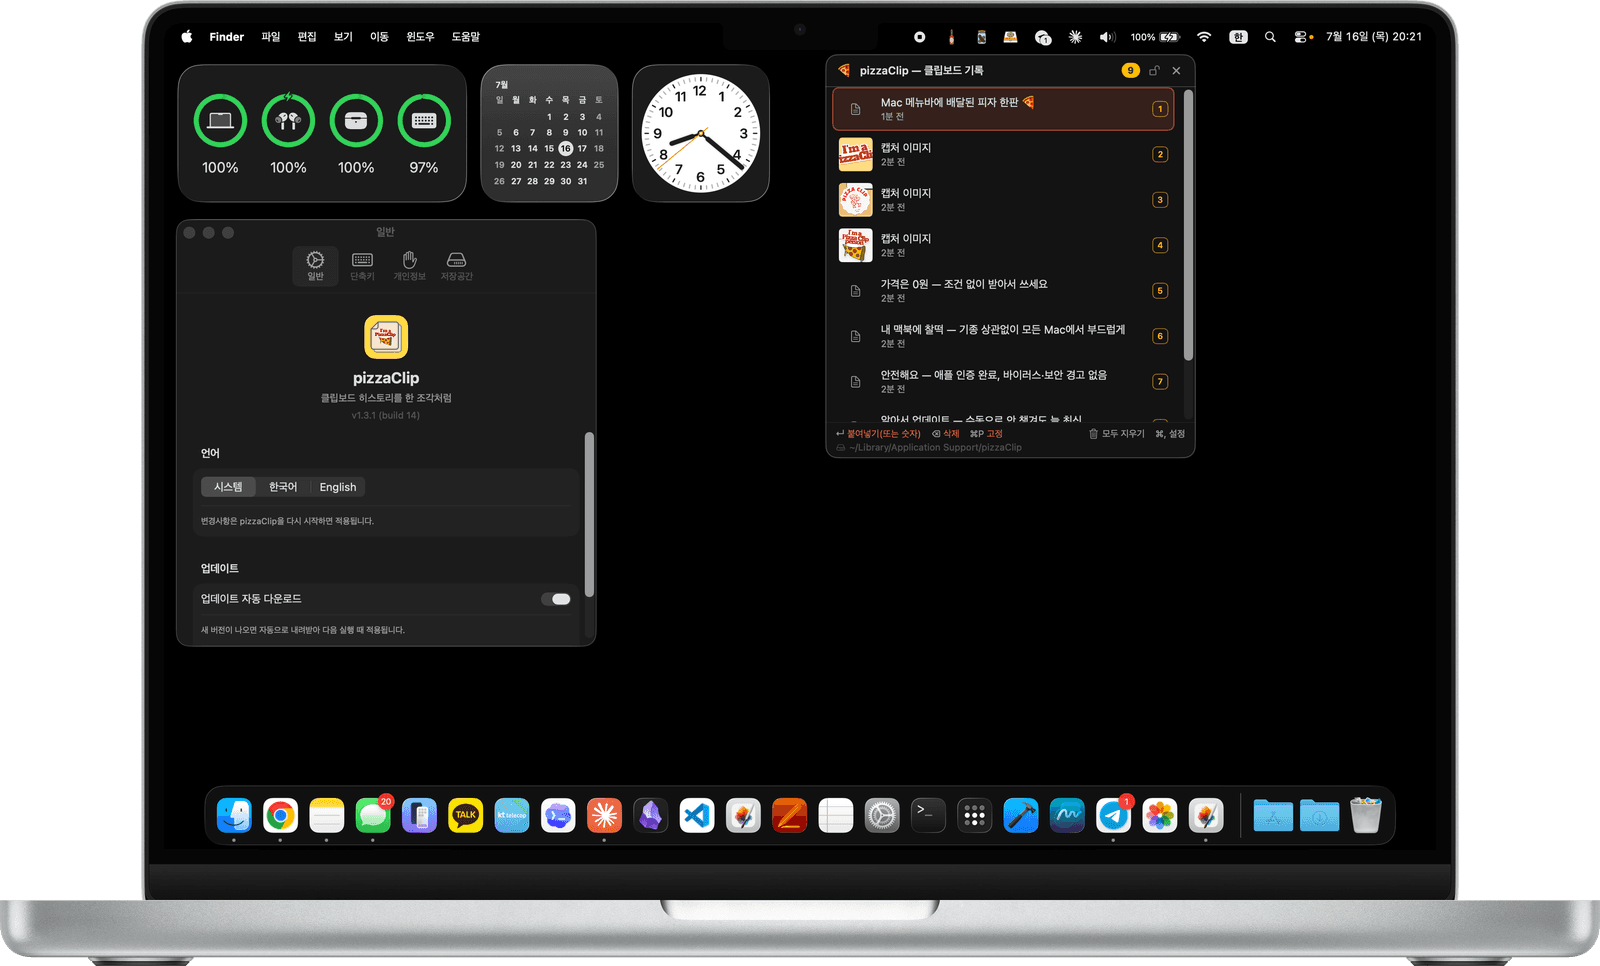Open Terminal from the Dock

[928, 816]
